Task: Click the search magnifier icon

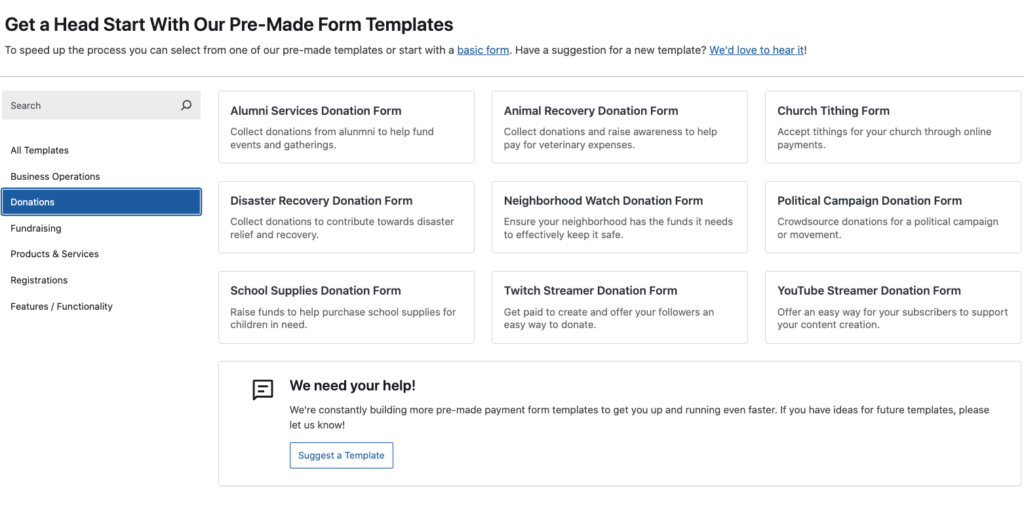Action: [x=186, y=105]
